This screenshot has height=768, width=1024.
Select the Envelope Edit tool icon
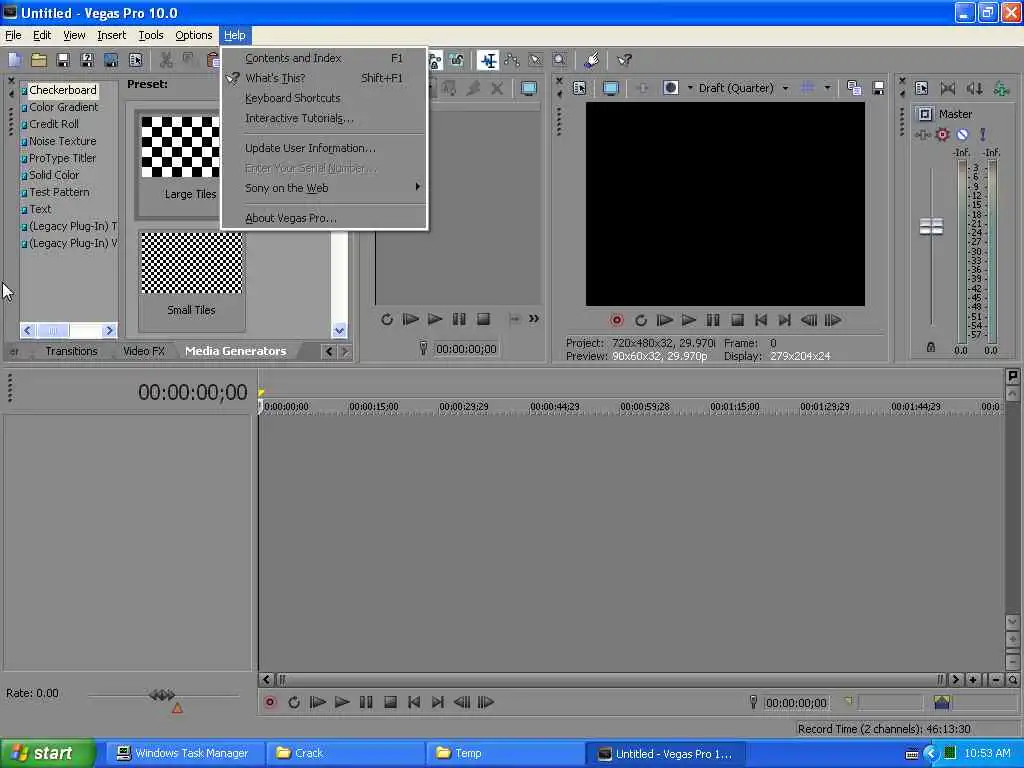click(x=511, y=60)
